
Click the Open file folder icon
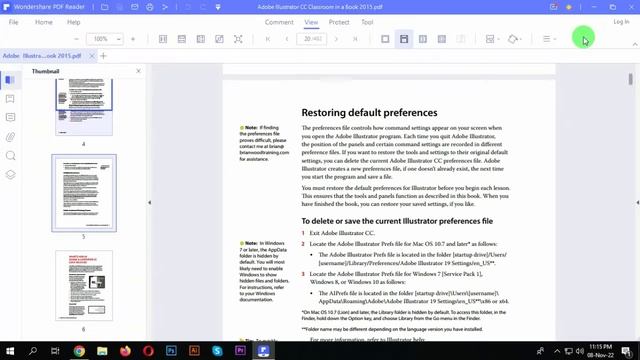(104, 7)
